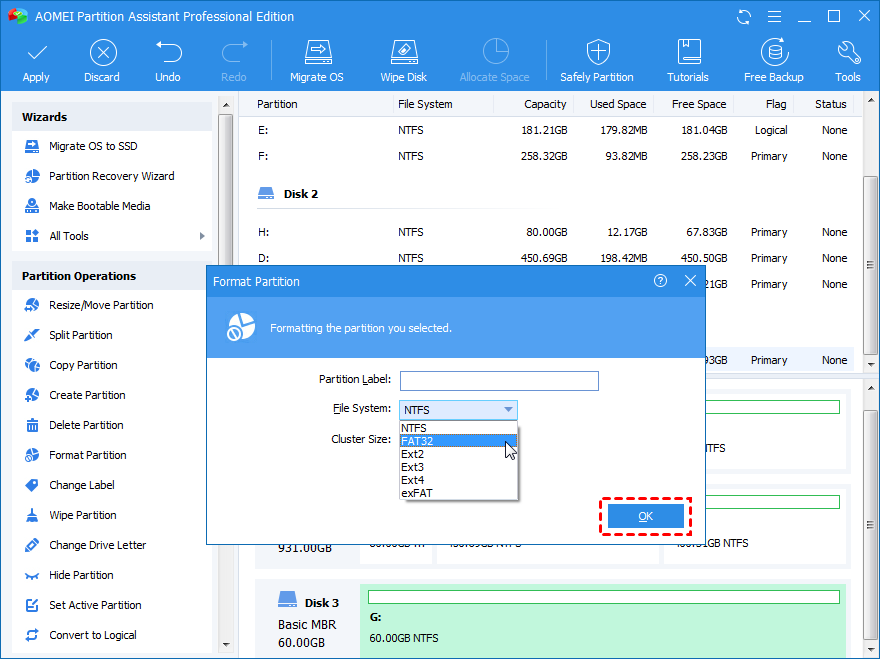The width and height of the screenshot is (880, 659).
Task: Sort by the File System column header
Action: coord(425,104)
